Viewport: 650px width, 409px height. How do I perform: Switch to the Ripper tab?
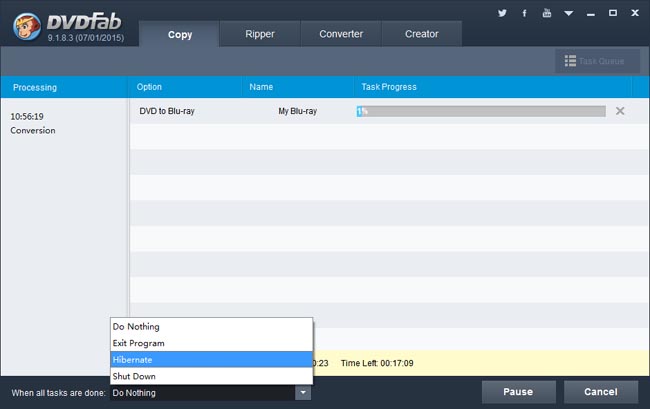click(x=260, y=34)
